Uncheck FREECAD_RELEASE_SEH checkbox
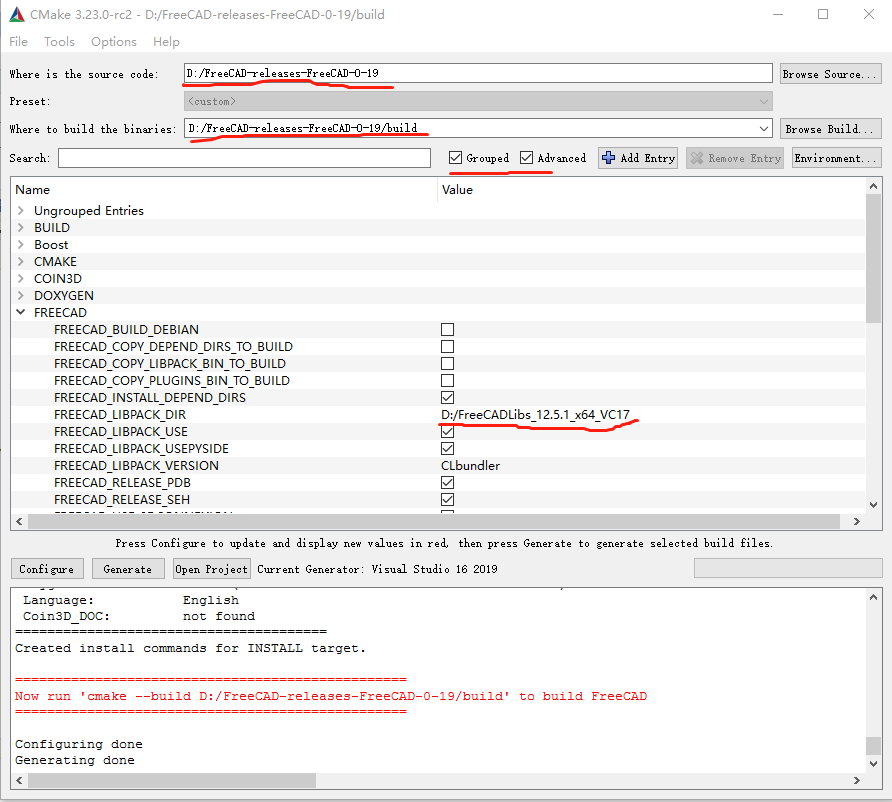Image resolution: width=892 pixels, height=802 pixels. click(x=448, y=499)
